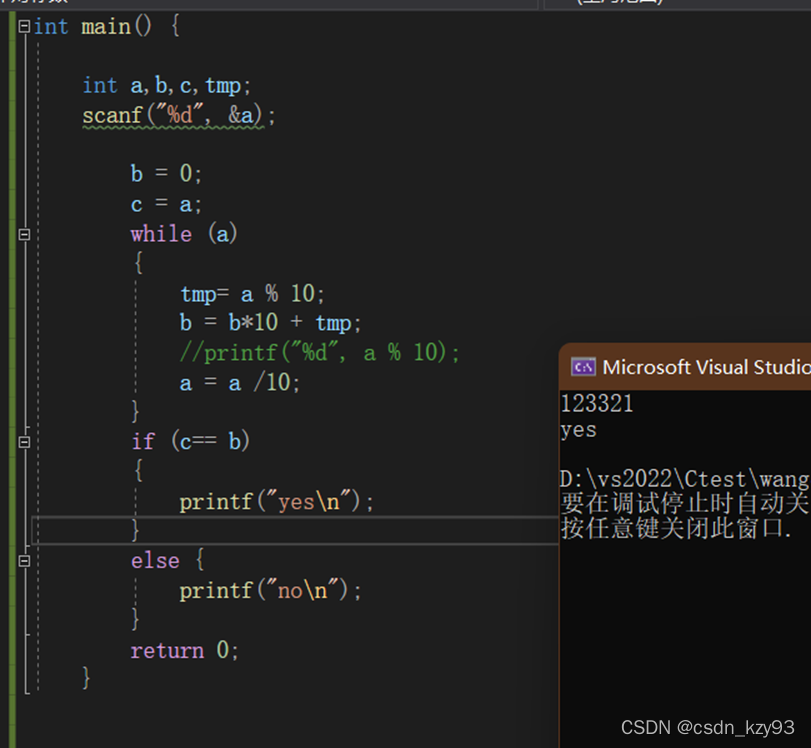
Task: Click the Microsoft Visual Studio console title
Action: coord(707,367)
